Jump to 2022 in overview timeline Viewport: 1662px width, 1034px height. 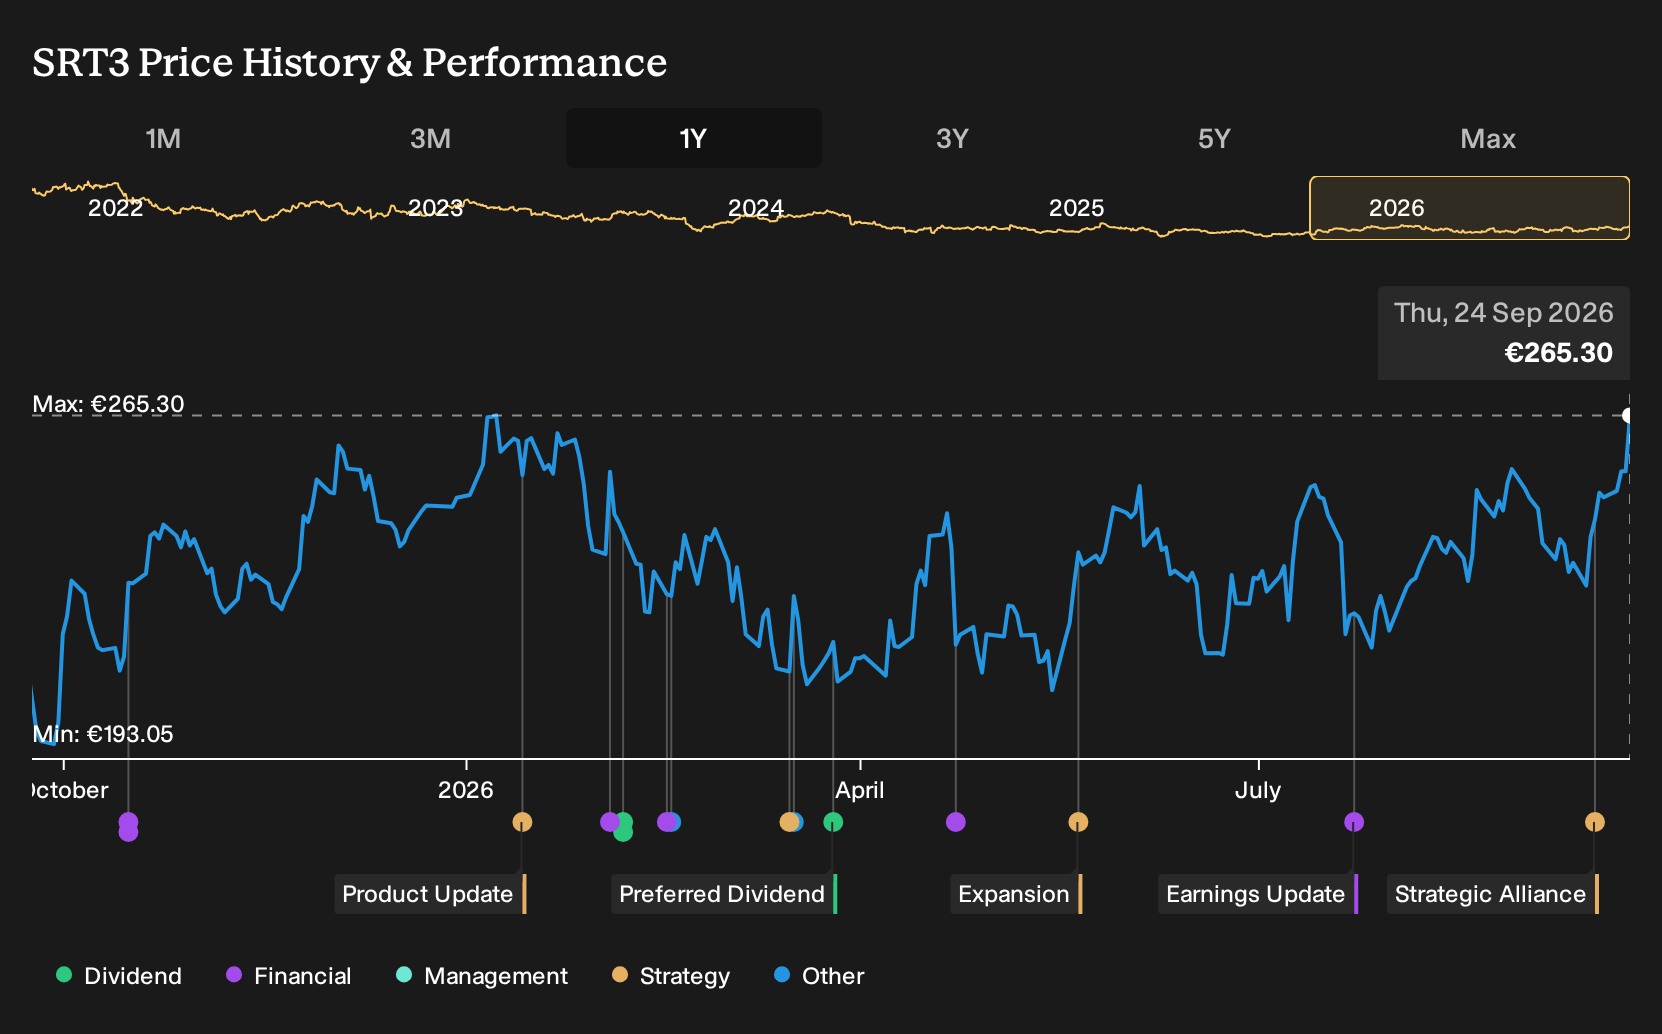tap(116, 208)
